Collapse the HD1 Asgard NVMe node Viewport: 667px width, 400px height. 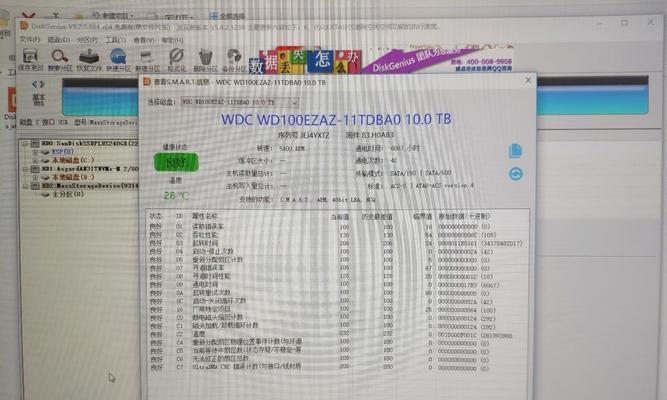[26, 169]
